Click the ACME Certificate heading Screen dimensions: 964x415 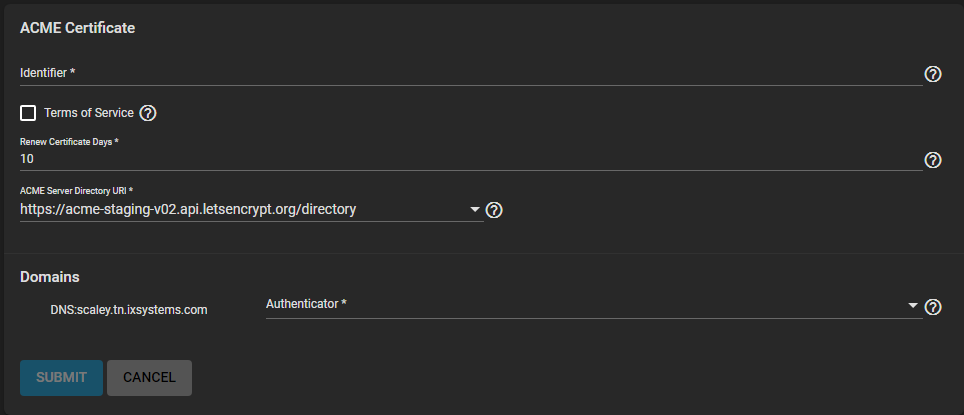coord(77,28)
